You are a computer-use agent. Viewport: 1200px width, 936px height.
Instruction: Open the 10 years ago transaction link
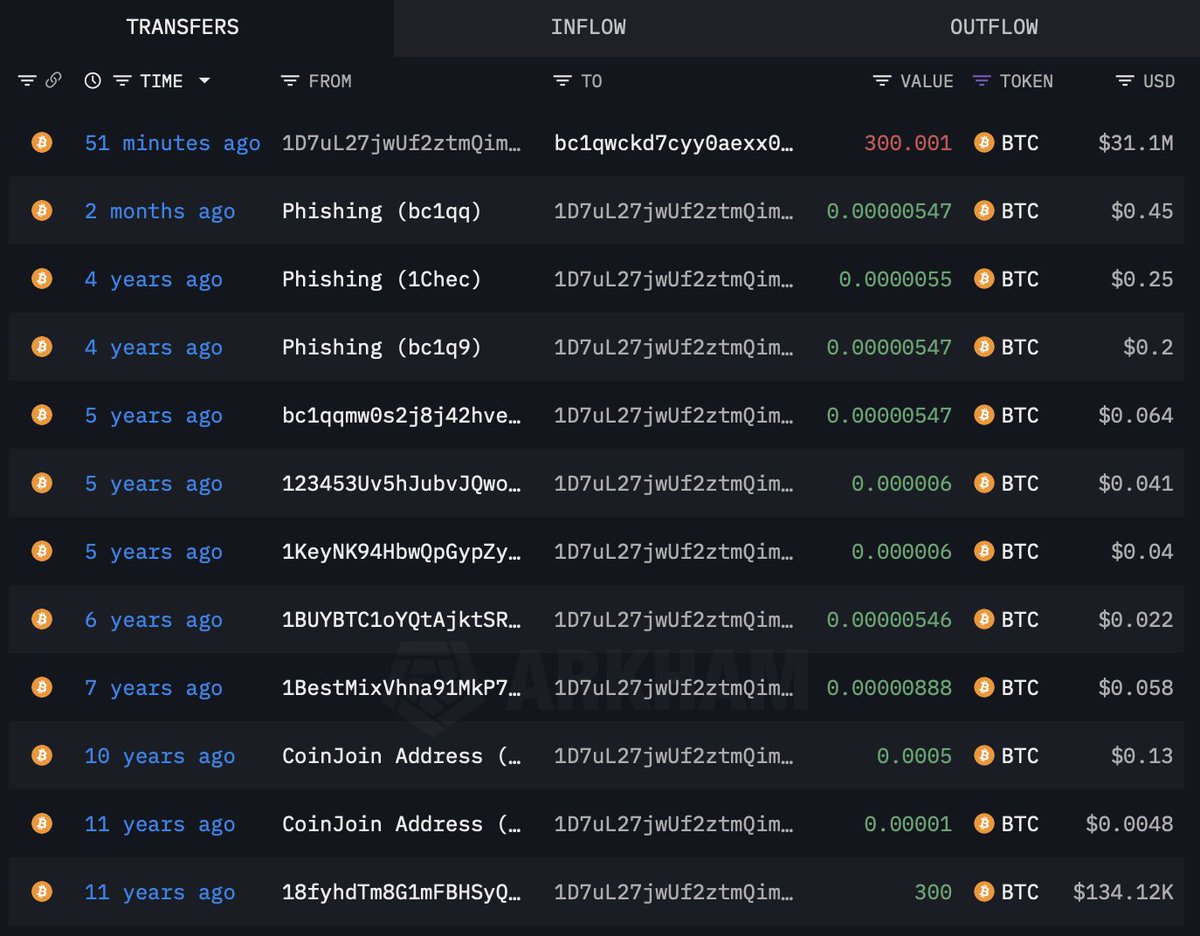(x=160, y=756)
